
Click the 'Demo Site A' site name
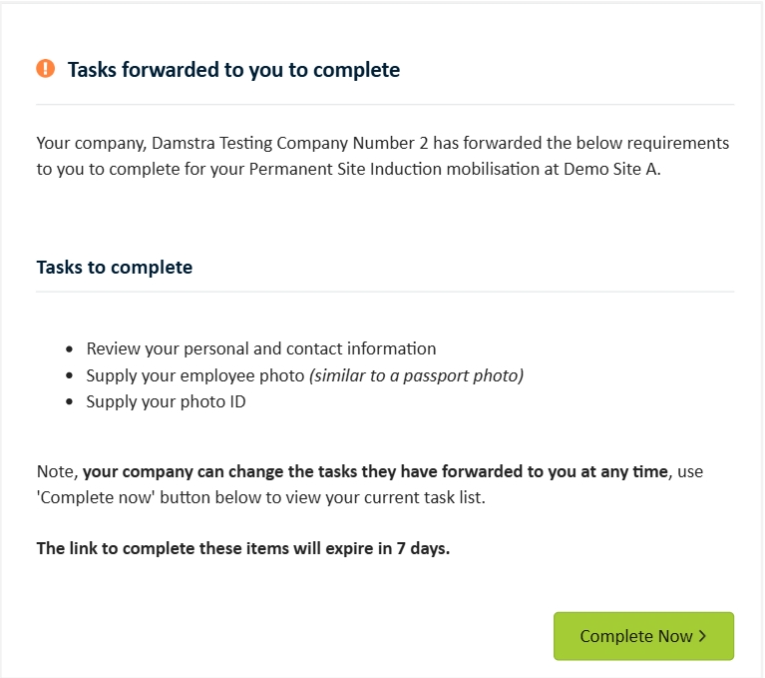pyautogui.click(x=610, y=169)
